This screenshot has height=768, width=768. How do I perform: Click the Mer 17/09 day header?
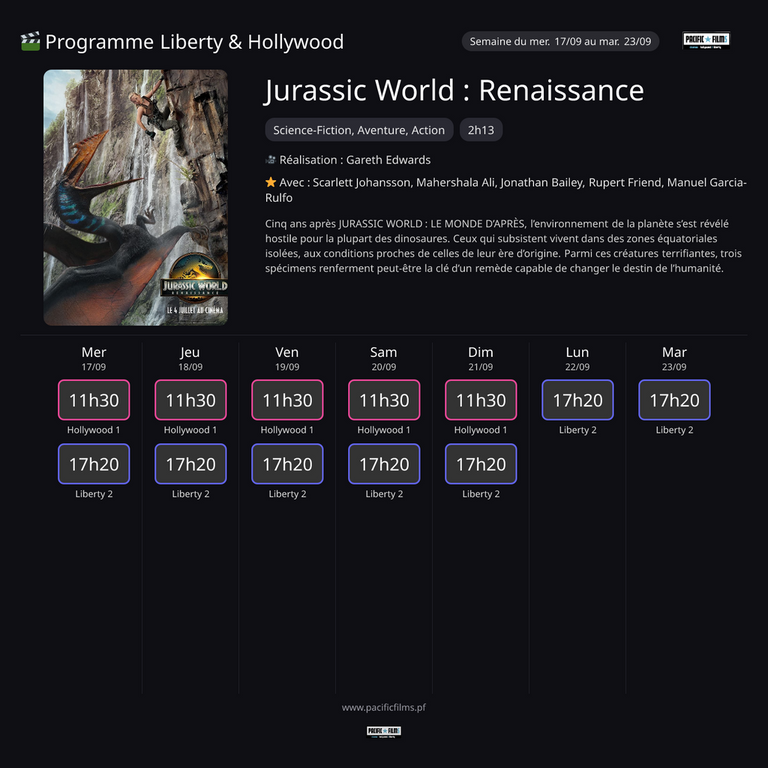(x=94, y=358)
